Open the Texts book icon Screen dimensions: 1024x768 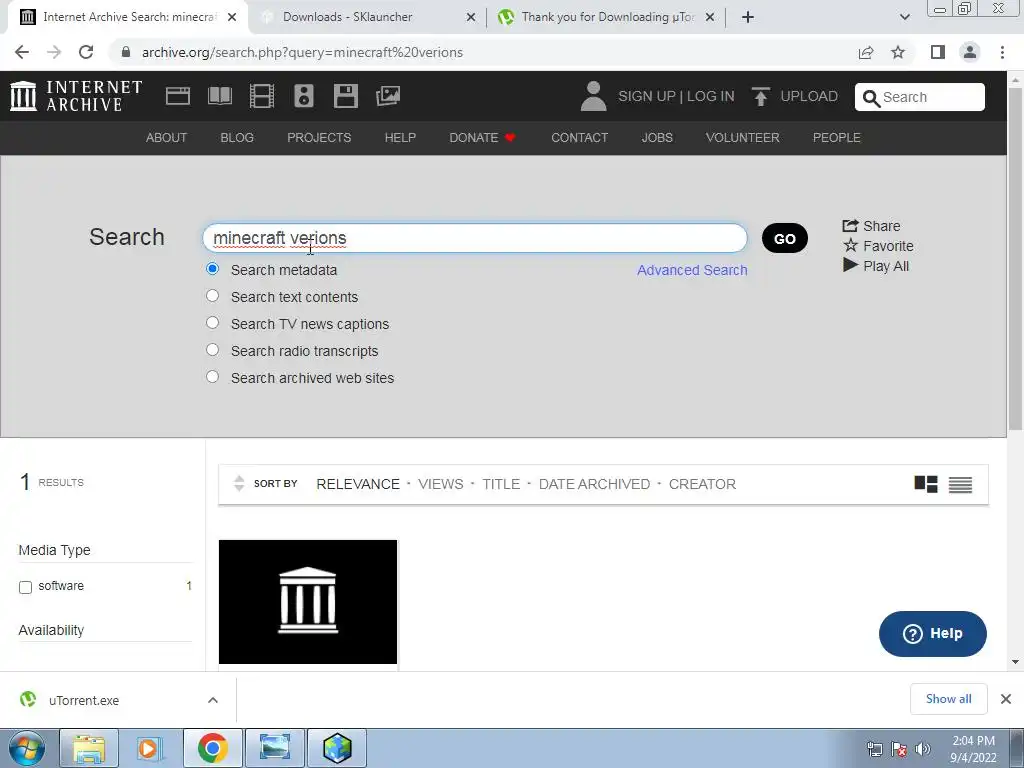click(x=219, y=96)
